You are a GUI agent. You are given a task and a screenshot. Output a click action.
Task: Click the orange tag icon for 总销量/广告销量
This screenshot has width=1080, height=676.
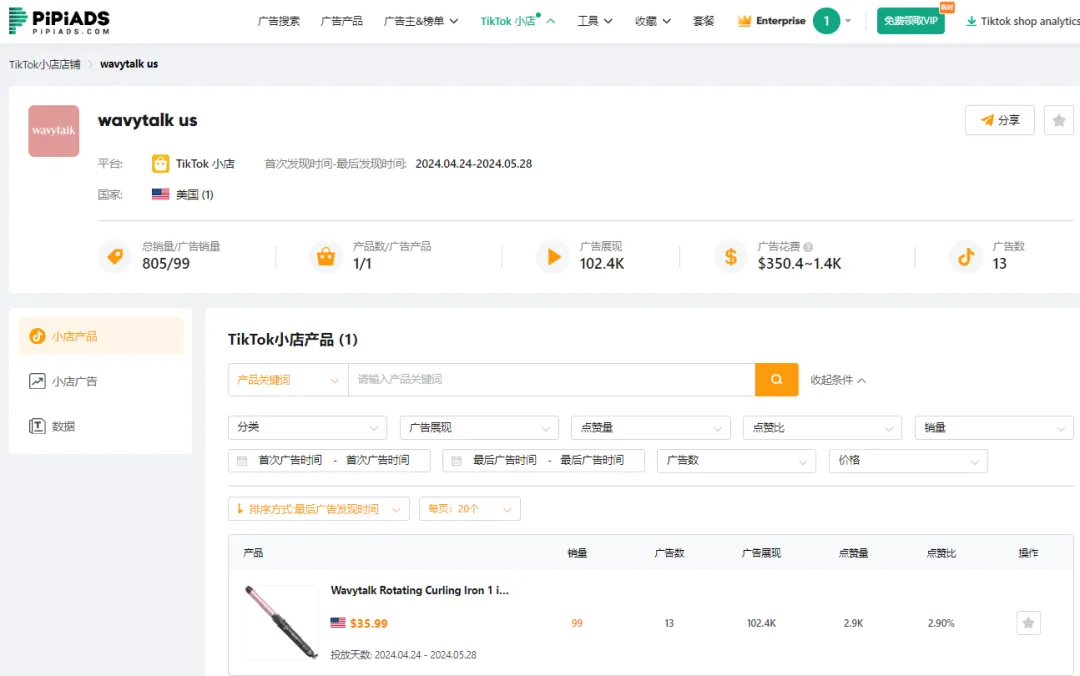[x=115, y=256]
